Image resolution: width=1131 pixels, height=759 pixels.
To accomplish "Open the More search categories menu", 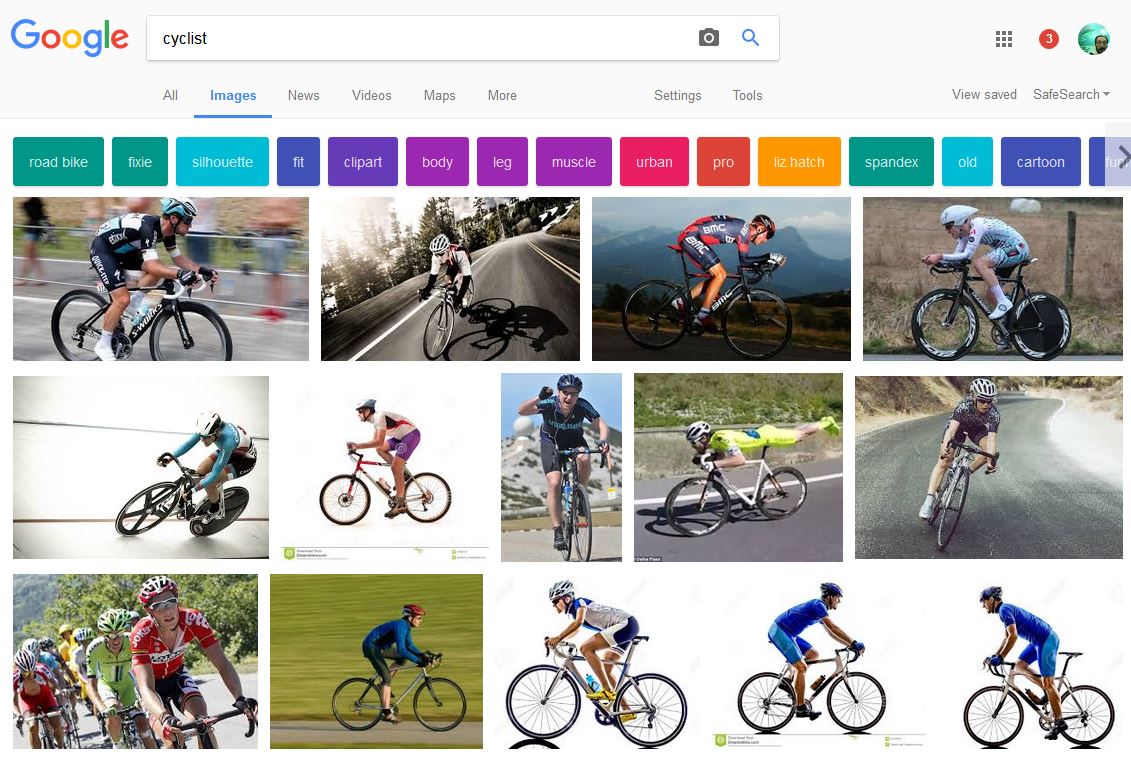I will [502, 96].
